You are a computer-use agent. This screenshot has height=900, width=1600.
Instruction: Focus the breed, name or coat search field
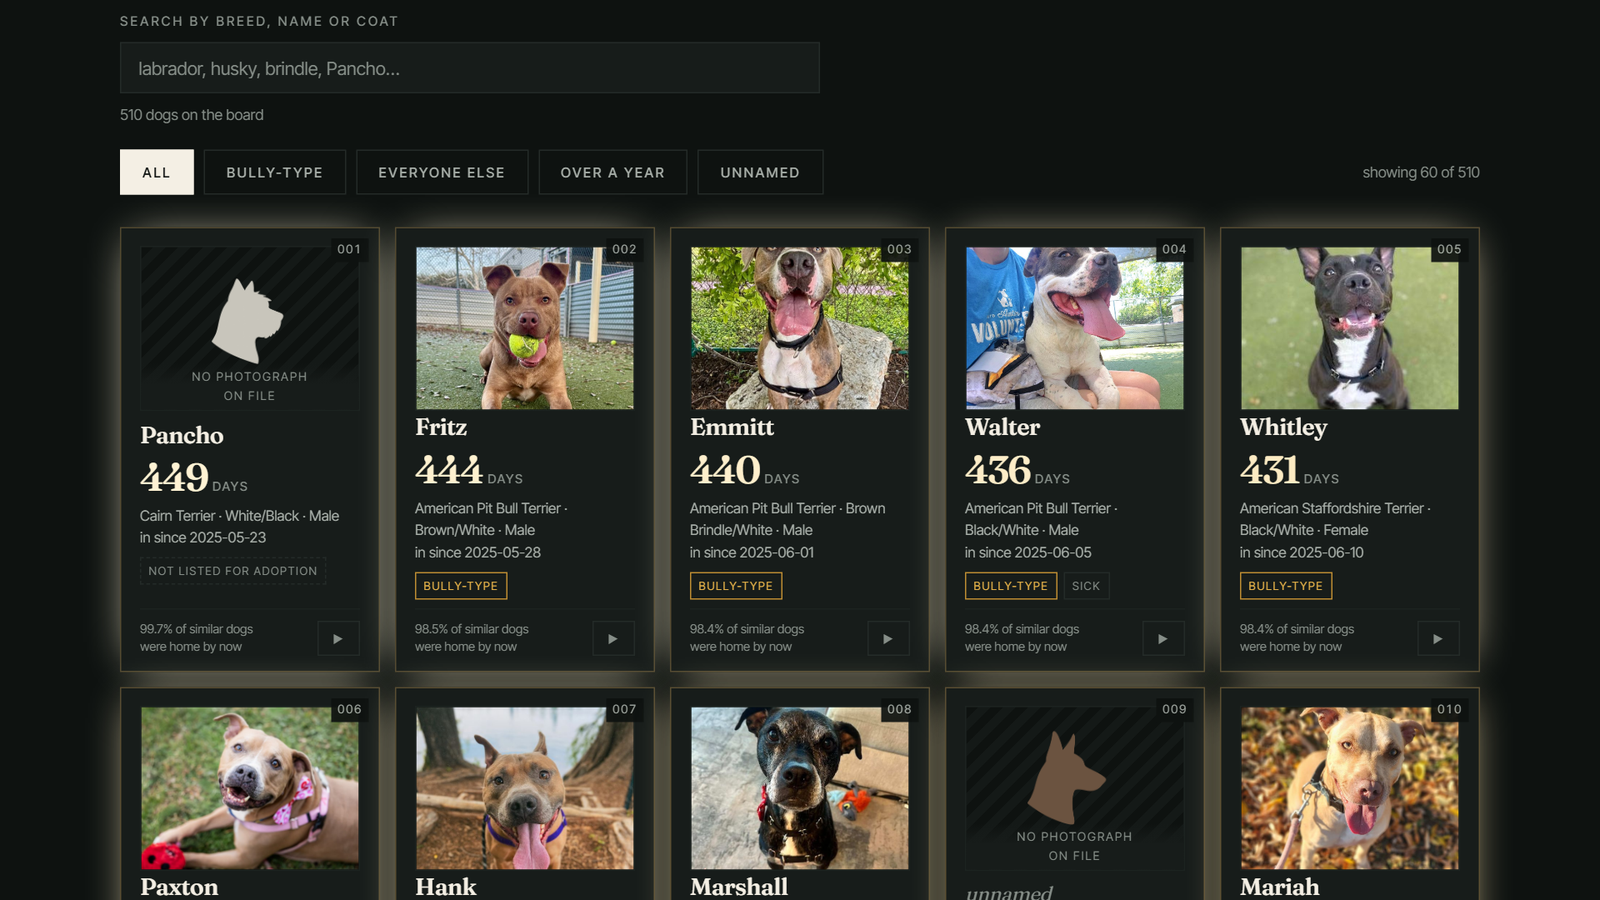tap(470, 68)
